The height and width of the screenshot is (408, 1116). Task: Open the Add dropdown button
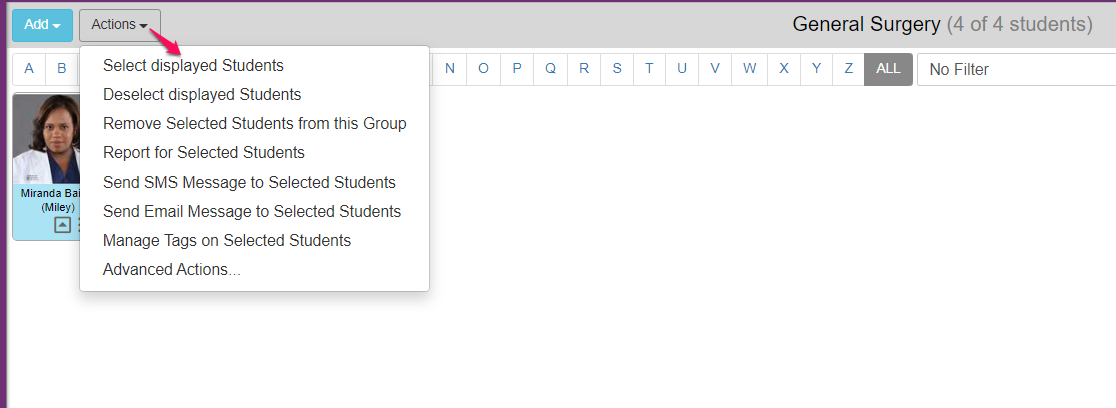tap(42, 25)
